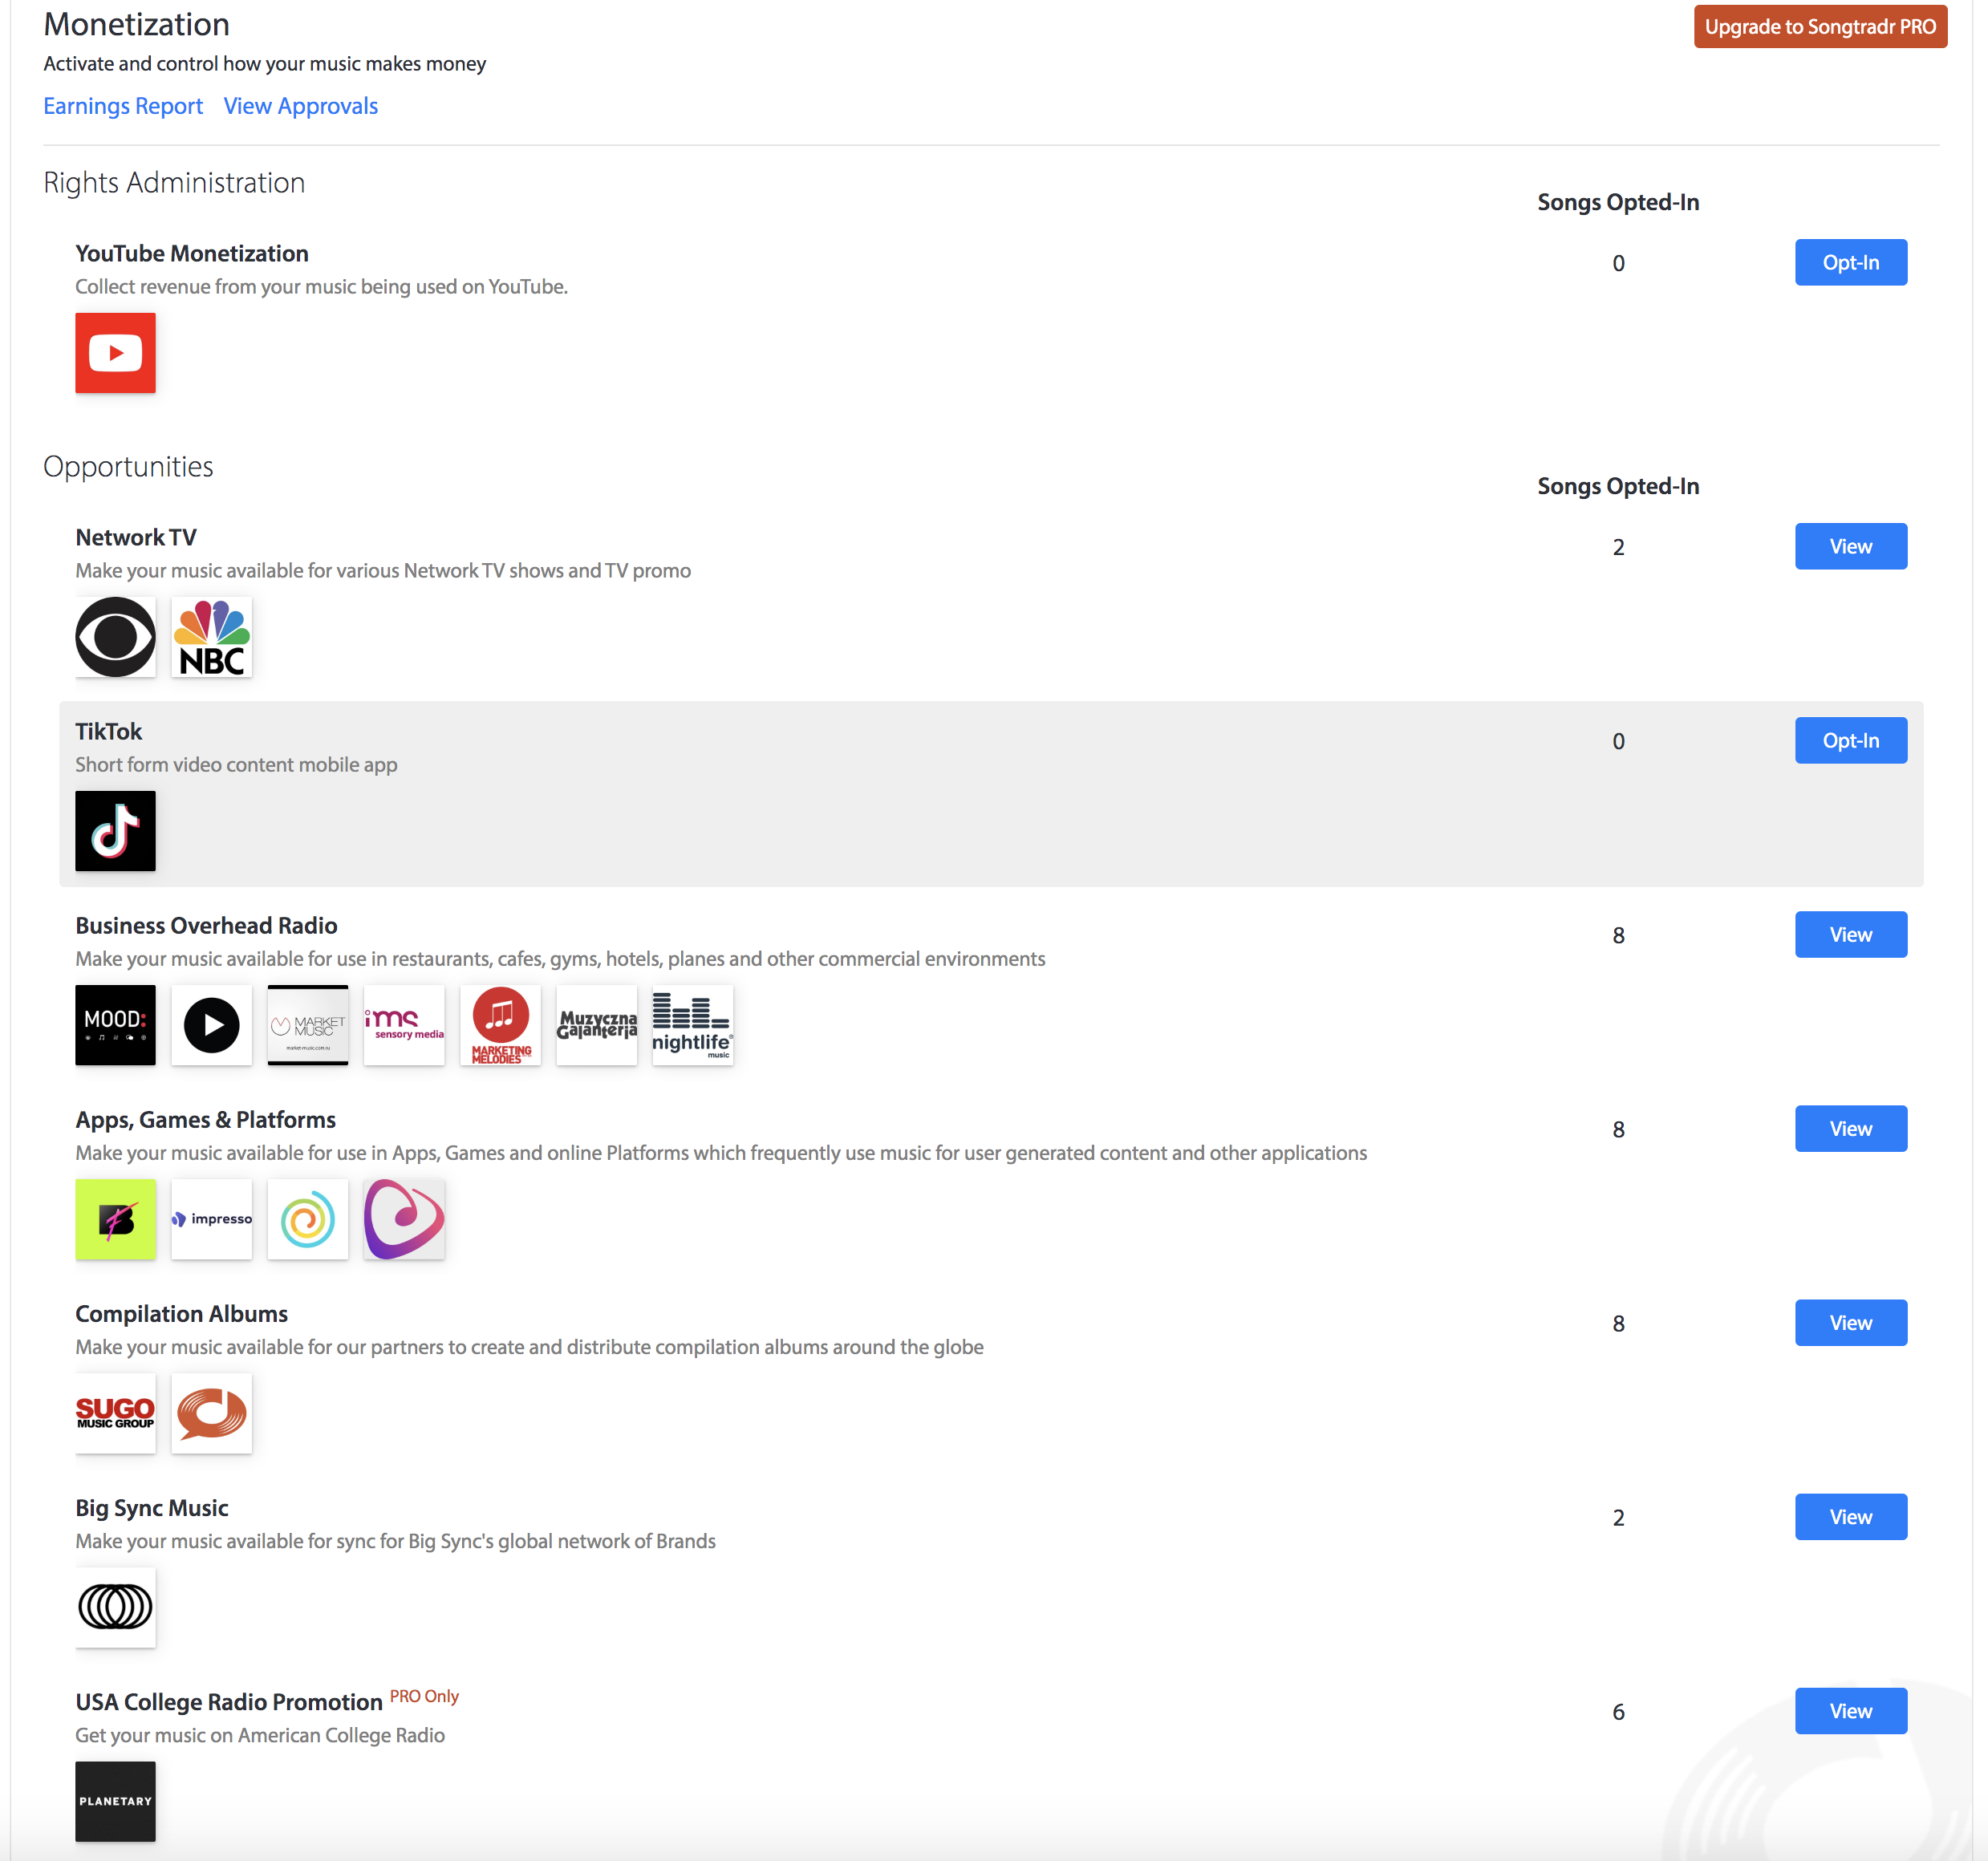This screenshot has width=1988, height=1861.
Task: Click the Big Sync Music circular logo
Action: click(x=115, y=1607)
